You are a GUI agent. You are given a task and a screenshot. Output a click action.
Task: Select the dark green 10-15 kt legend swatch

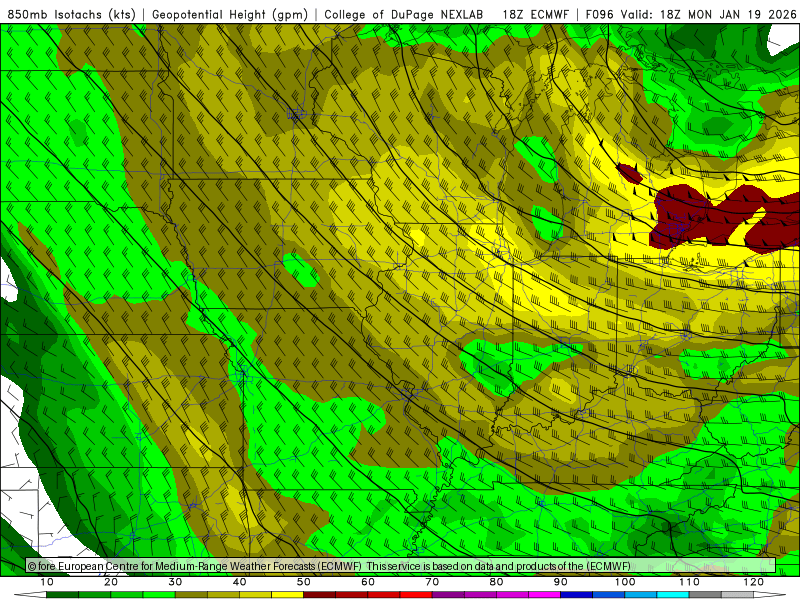click(62, 595)
